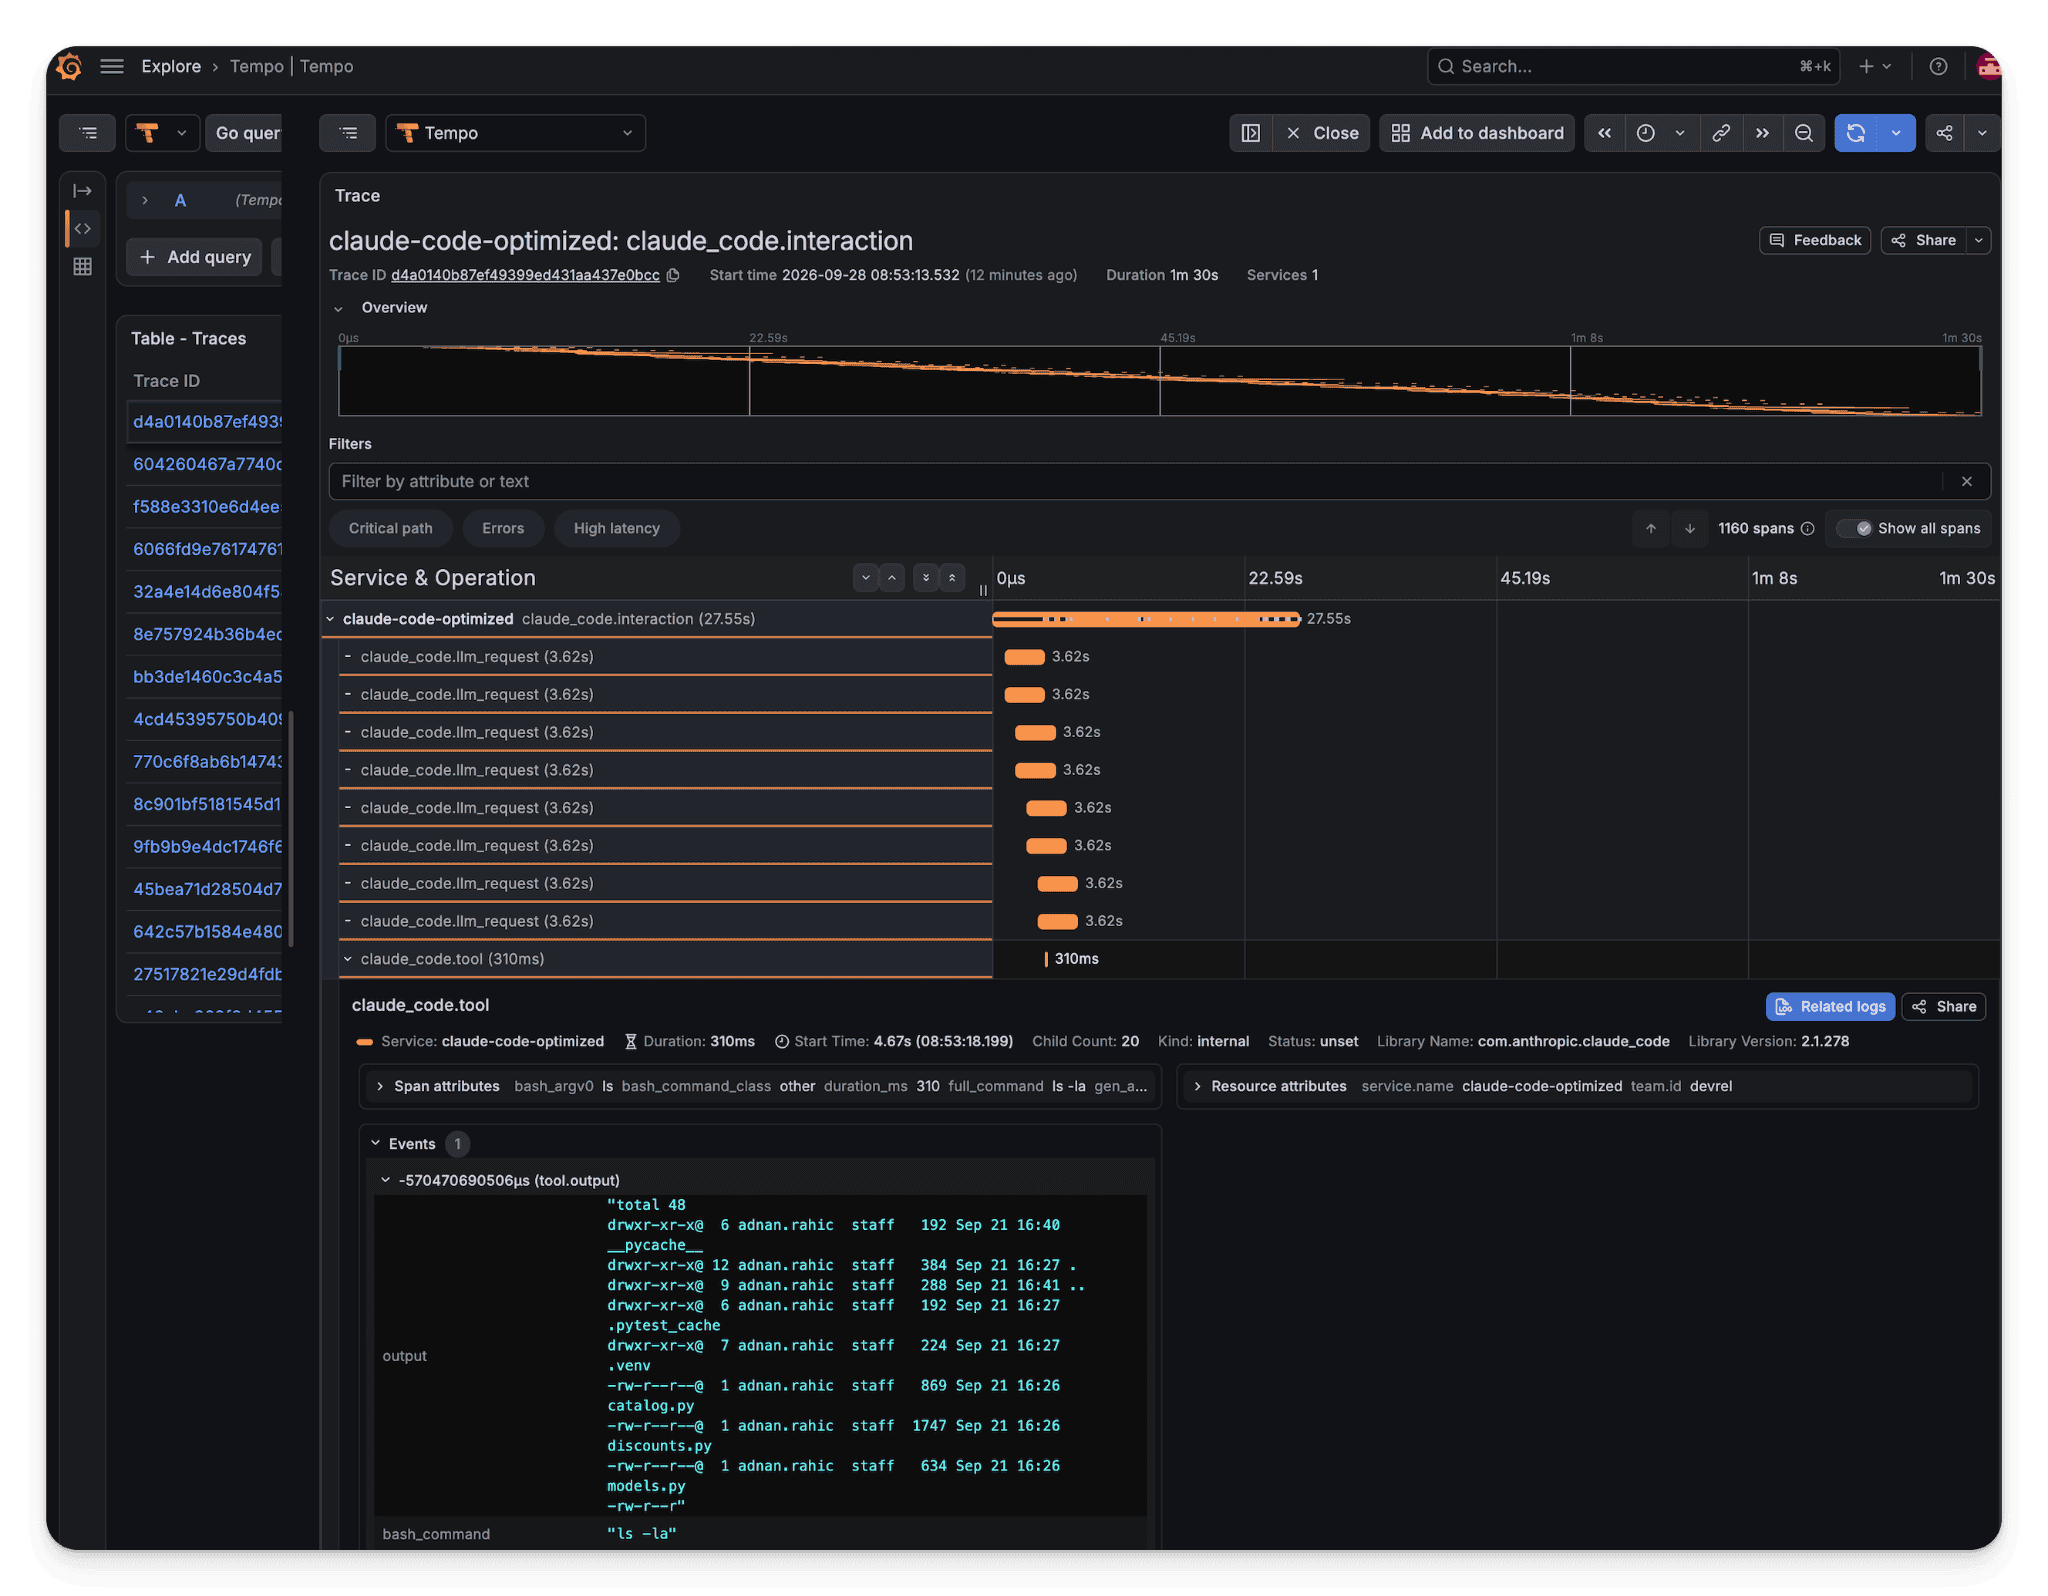The width and height of the screenshot is (2048, 1596).
Task: Clear the span filter with X
Action: click(1967, 481)
